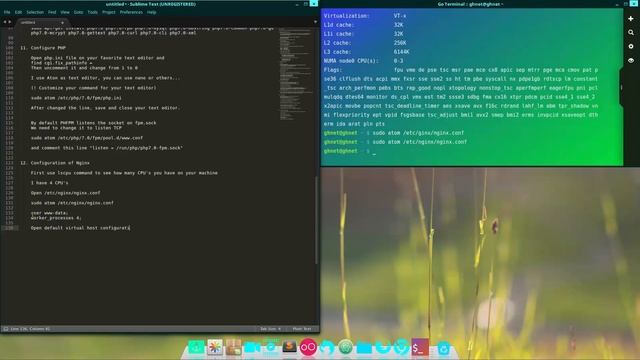Click the "Open default virtual host" line
640x360 pixels.
tap(80, 228)
